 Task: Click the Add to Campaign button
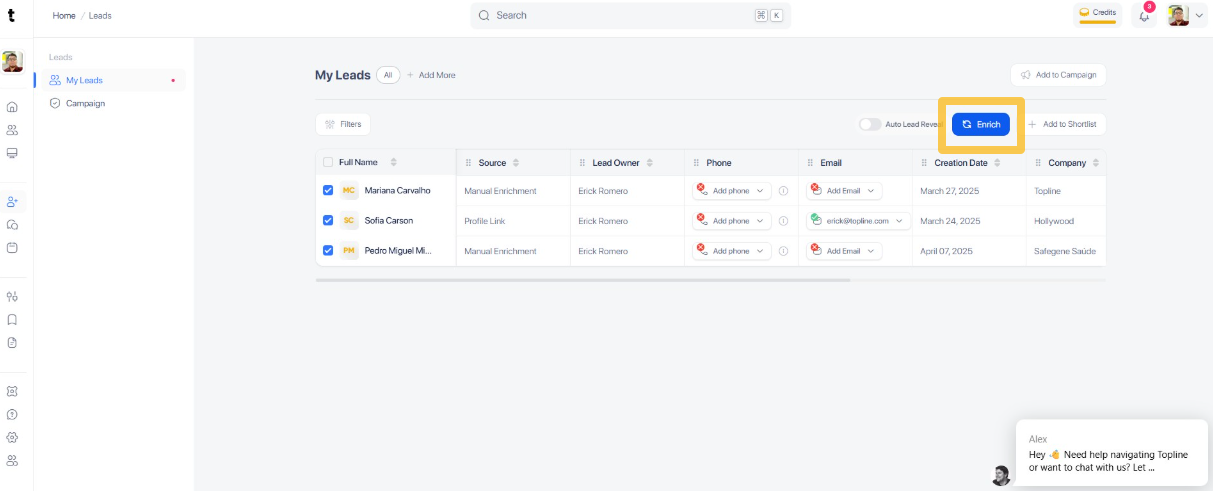(1058, 75)
